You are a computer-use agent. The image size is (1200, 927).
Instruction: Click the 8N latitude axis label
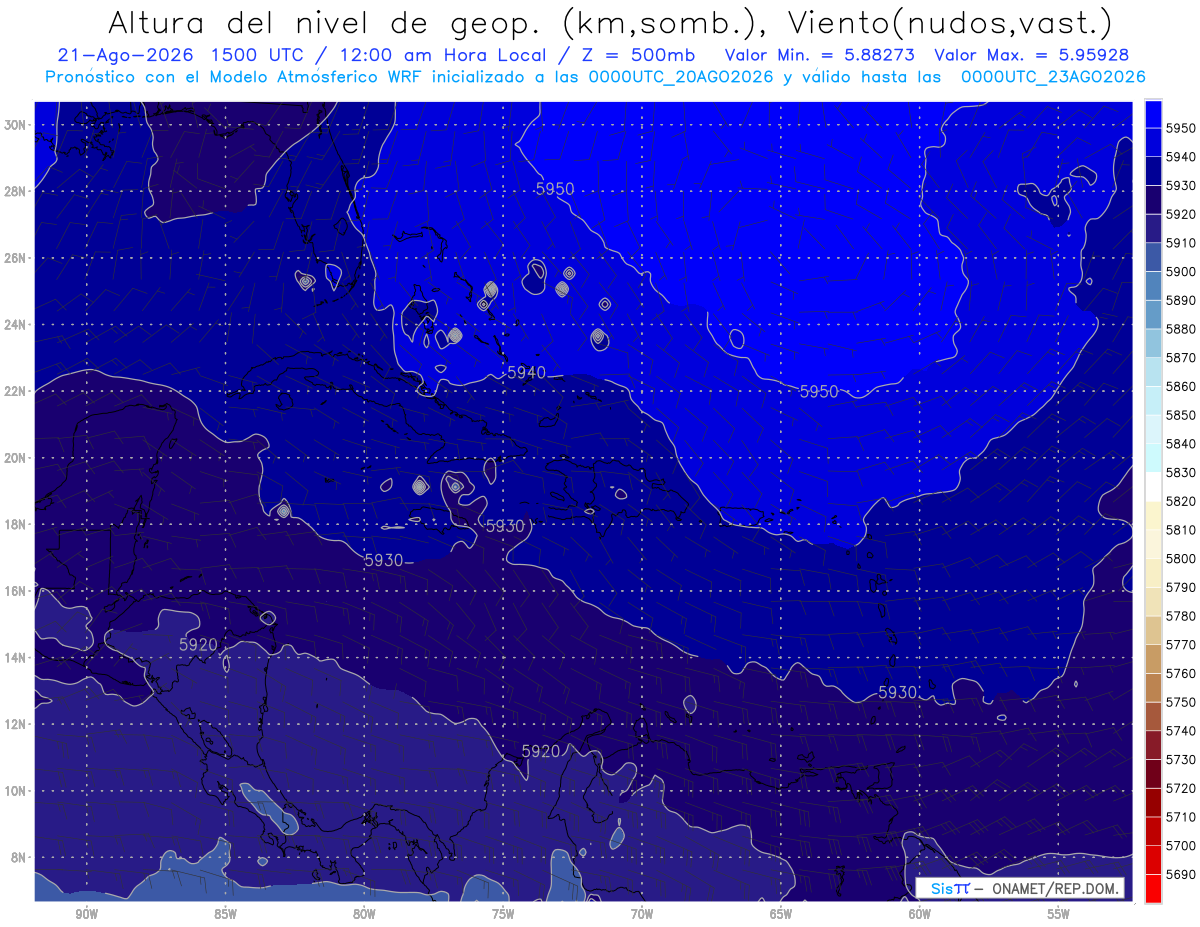19,857
